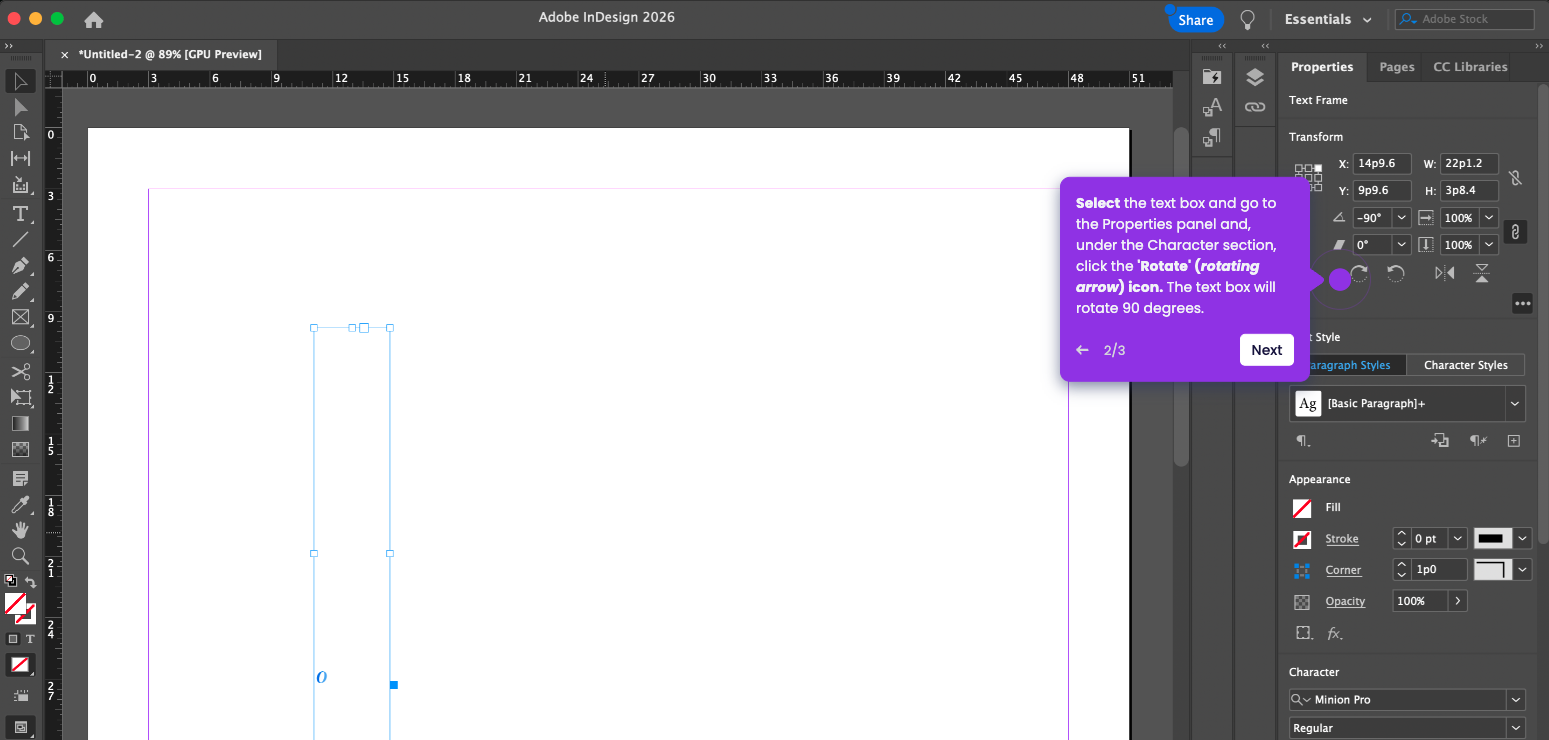Click the Stroke label link

coord(1341,539)
